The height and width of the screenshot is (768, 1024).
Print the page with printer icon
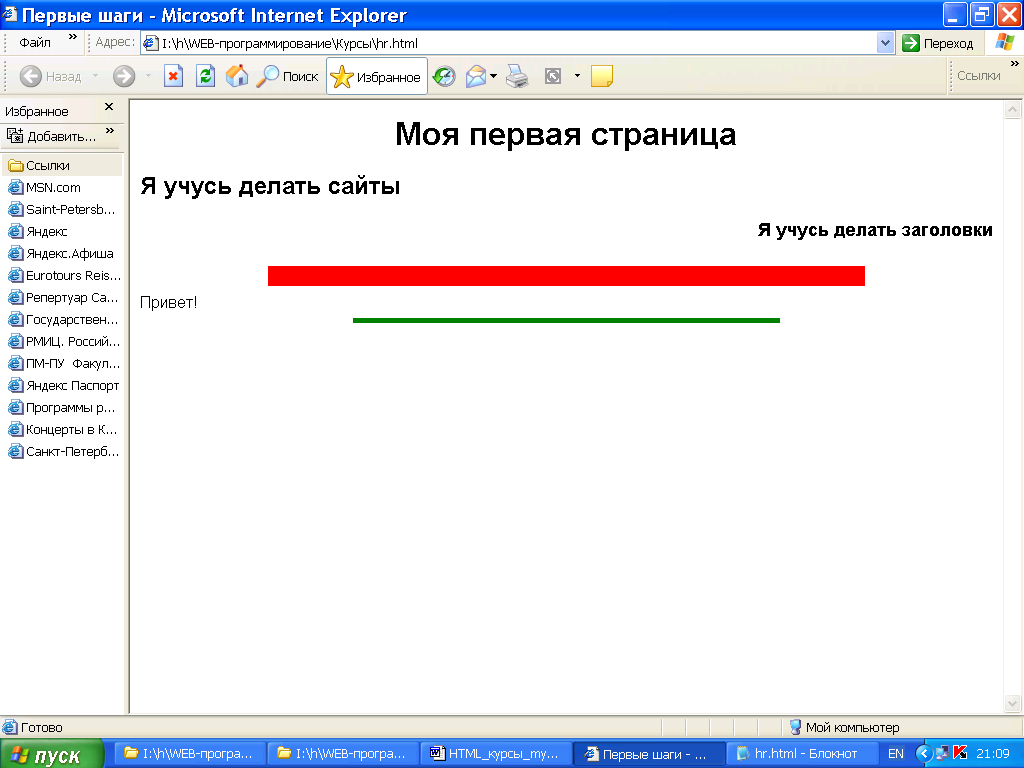click(517, 76)
